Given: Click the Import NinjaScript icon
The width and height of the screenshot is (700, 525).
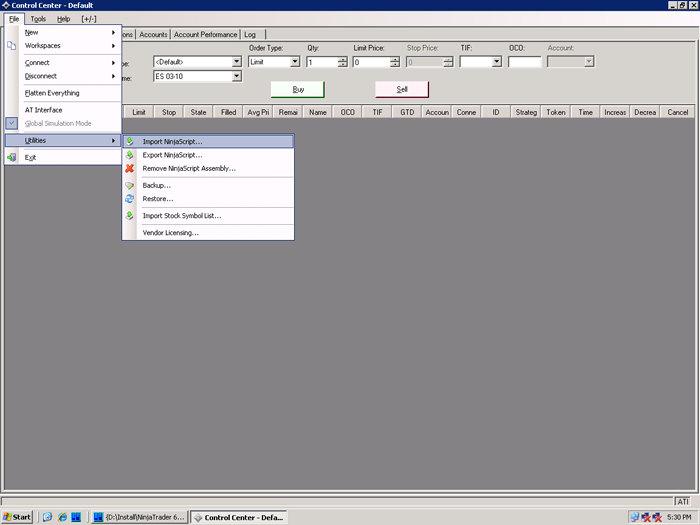Looking at the screenshot, I should click(x=130, y=142).
